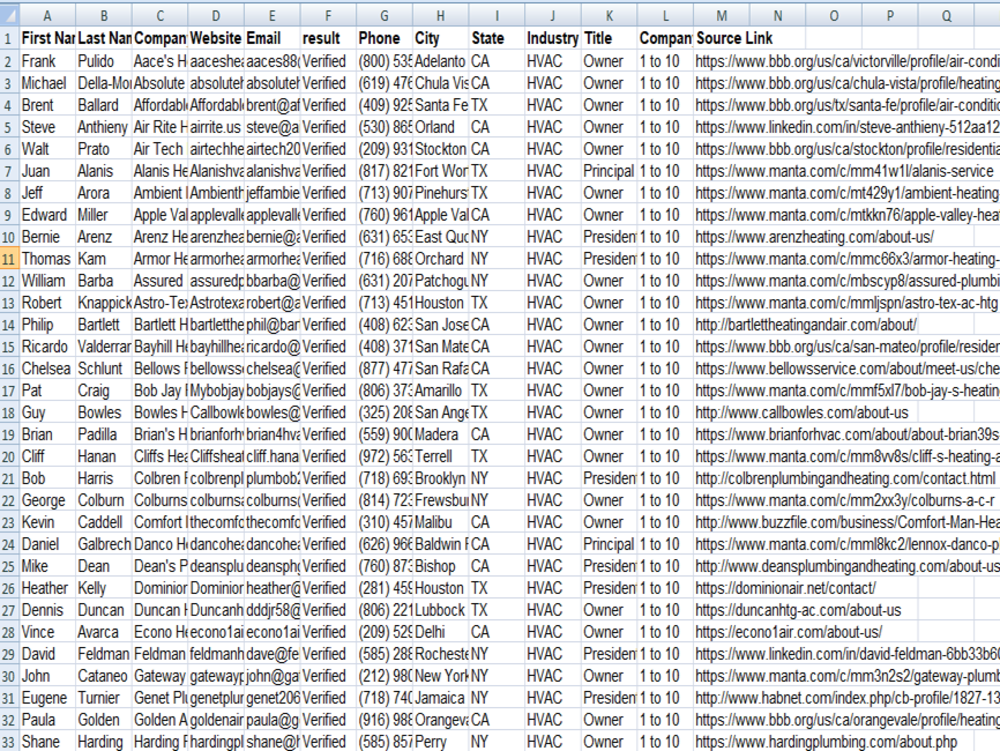
Task: Select the first name cell 'Eugene'
Action: [x=48, y=698]
